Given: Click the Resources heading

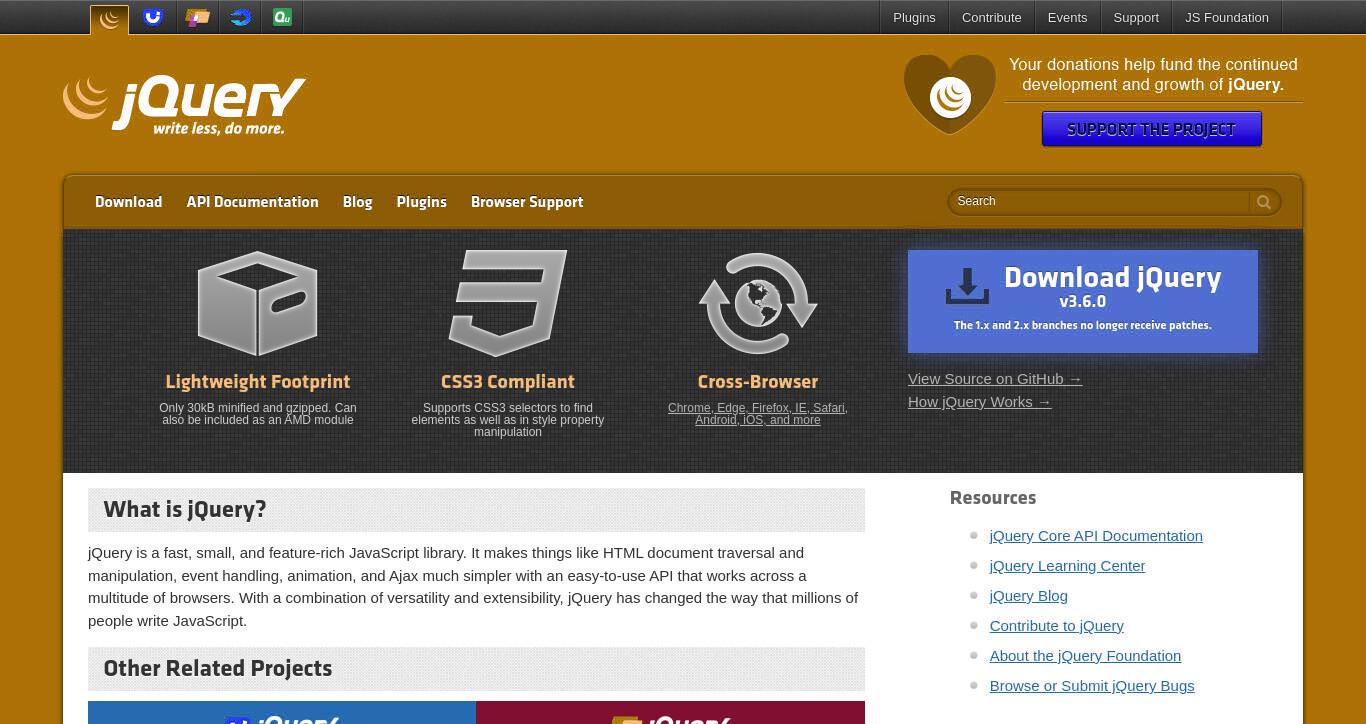Looking at the screenshot, I should [993, 498].
